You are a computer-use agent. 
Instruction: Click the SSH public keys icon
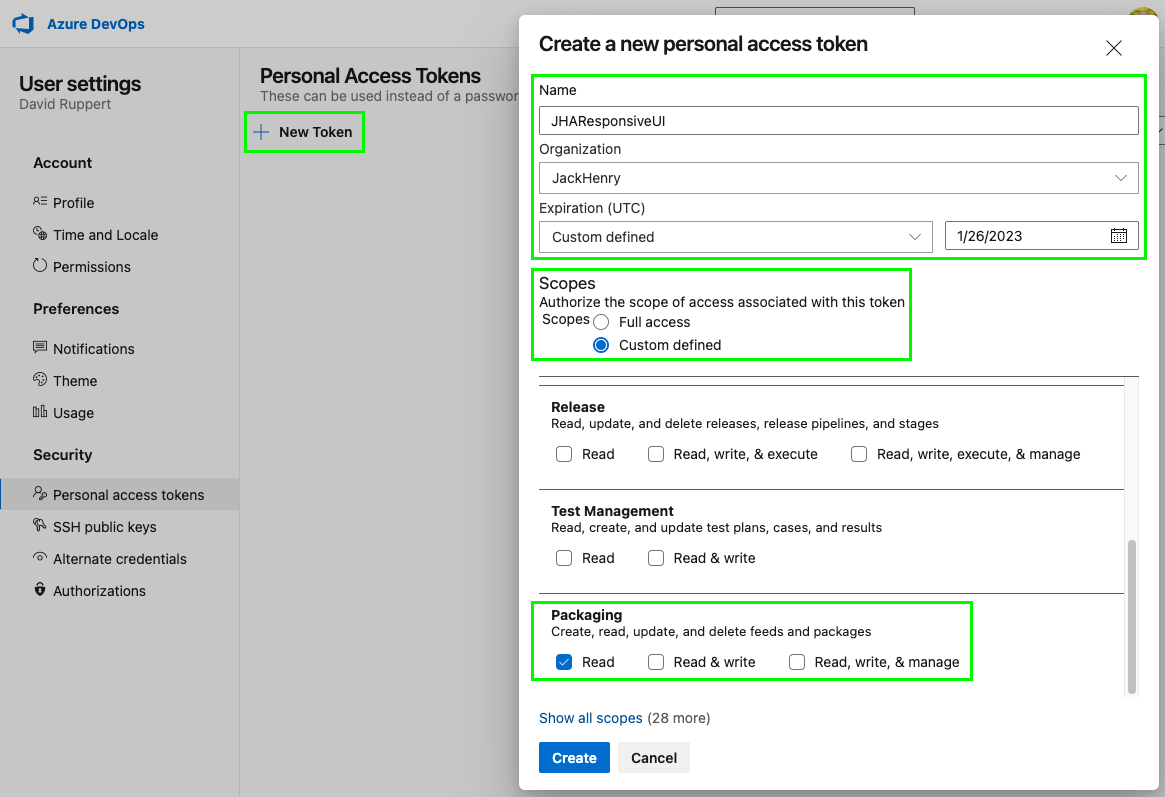(40, 526)
